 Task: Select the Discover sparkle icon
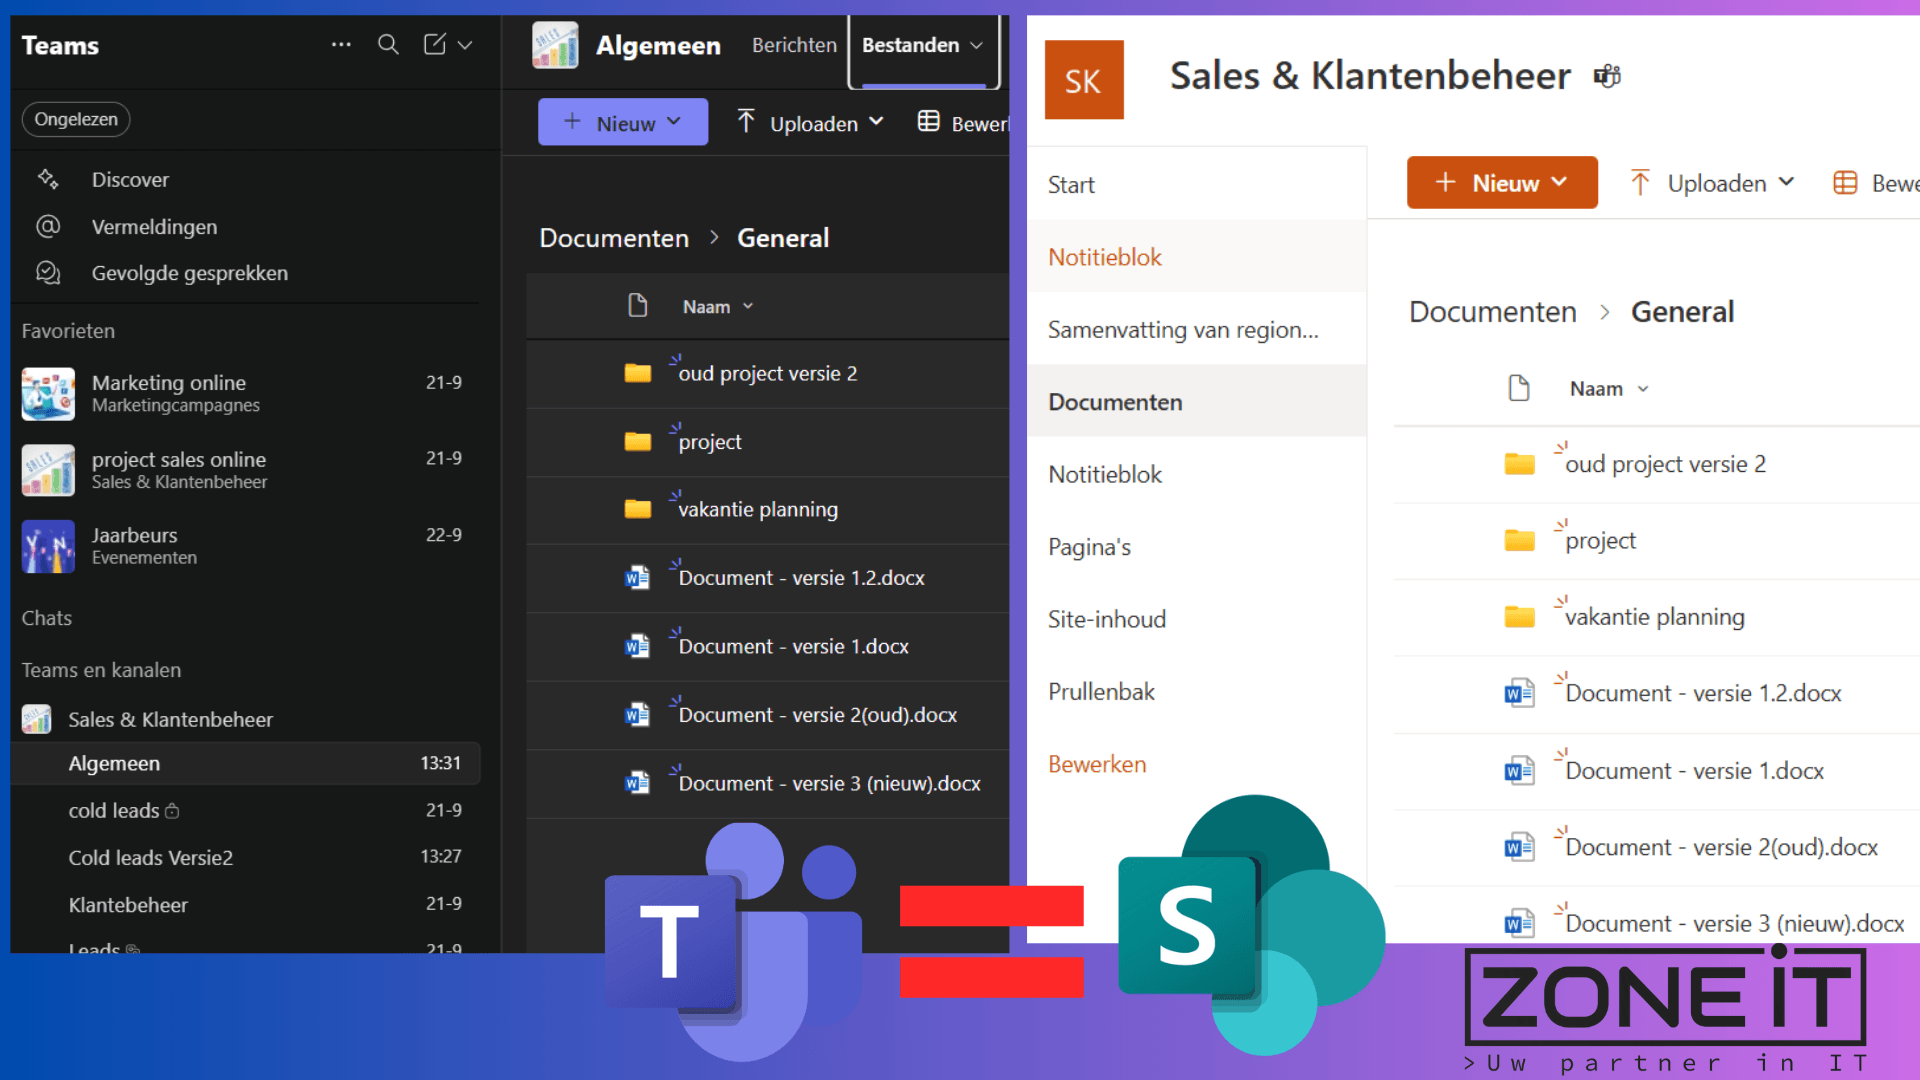48,179
